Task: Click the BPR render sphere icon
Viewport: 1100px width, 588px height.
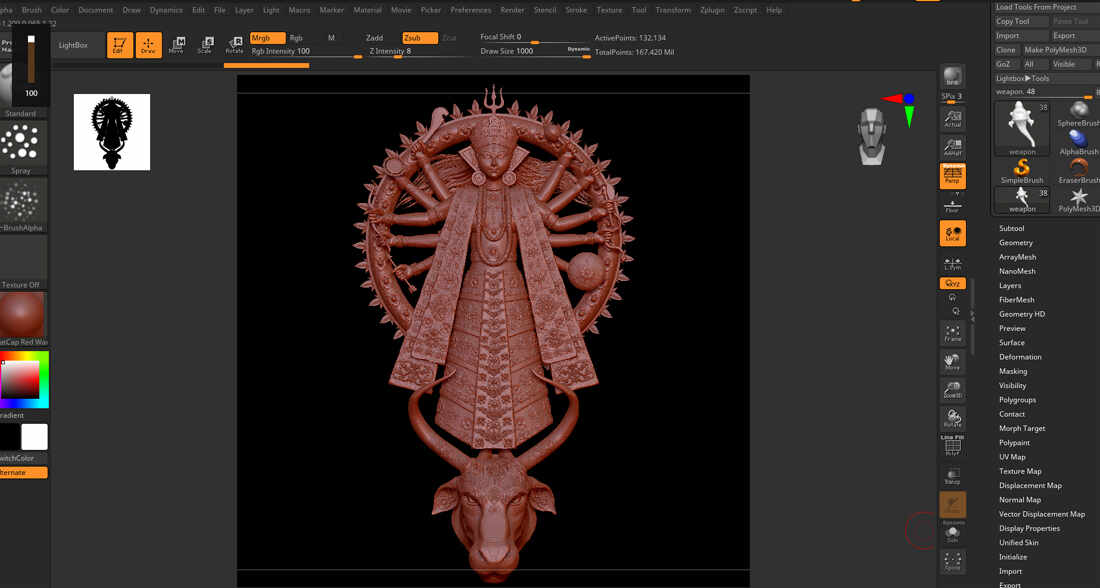Action: click(952, 75)
